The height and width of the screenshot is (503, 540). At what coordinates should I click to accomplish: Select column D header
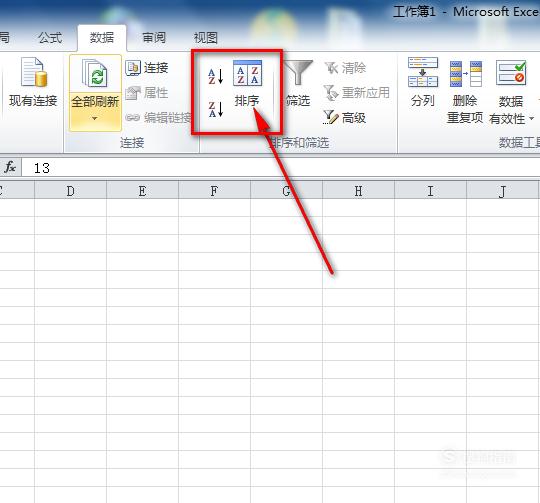point(71,190)
